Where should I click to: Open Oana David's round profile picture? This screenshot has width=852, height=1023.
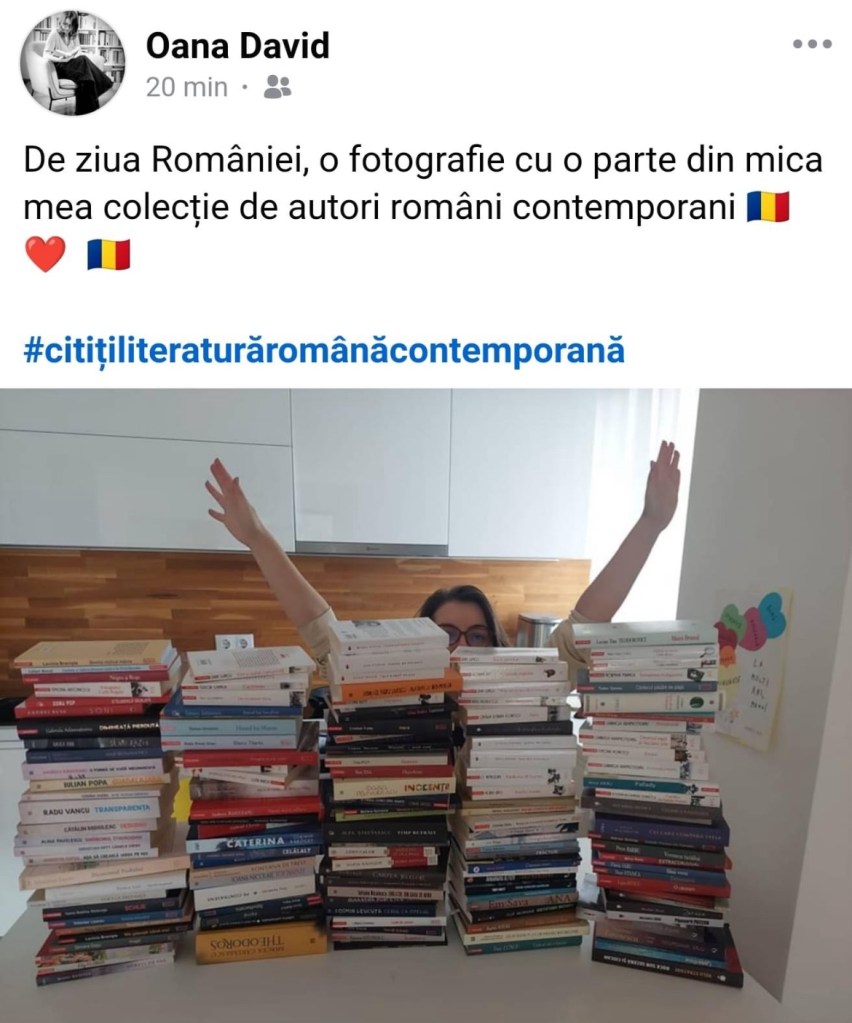tap(73, 63)
